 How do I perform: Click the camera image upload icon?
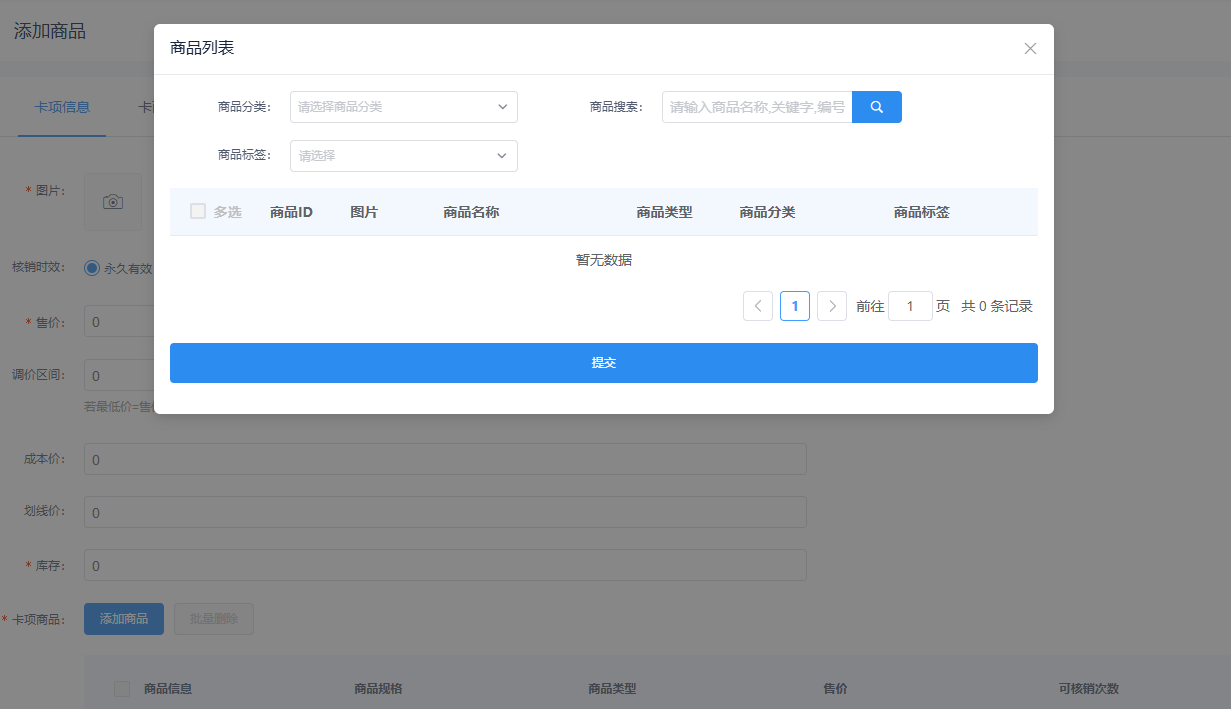[x=113, y=202]
